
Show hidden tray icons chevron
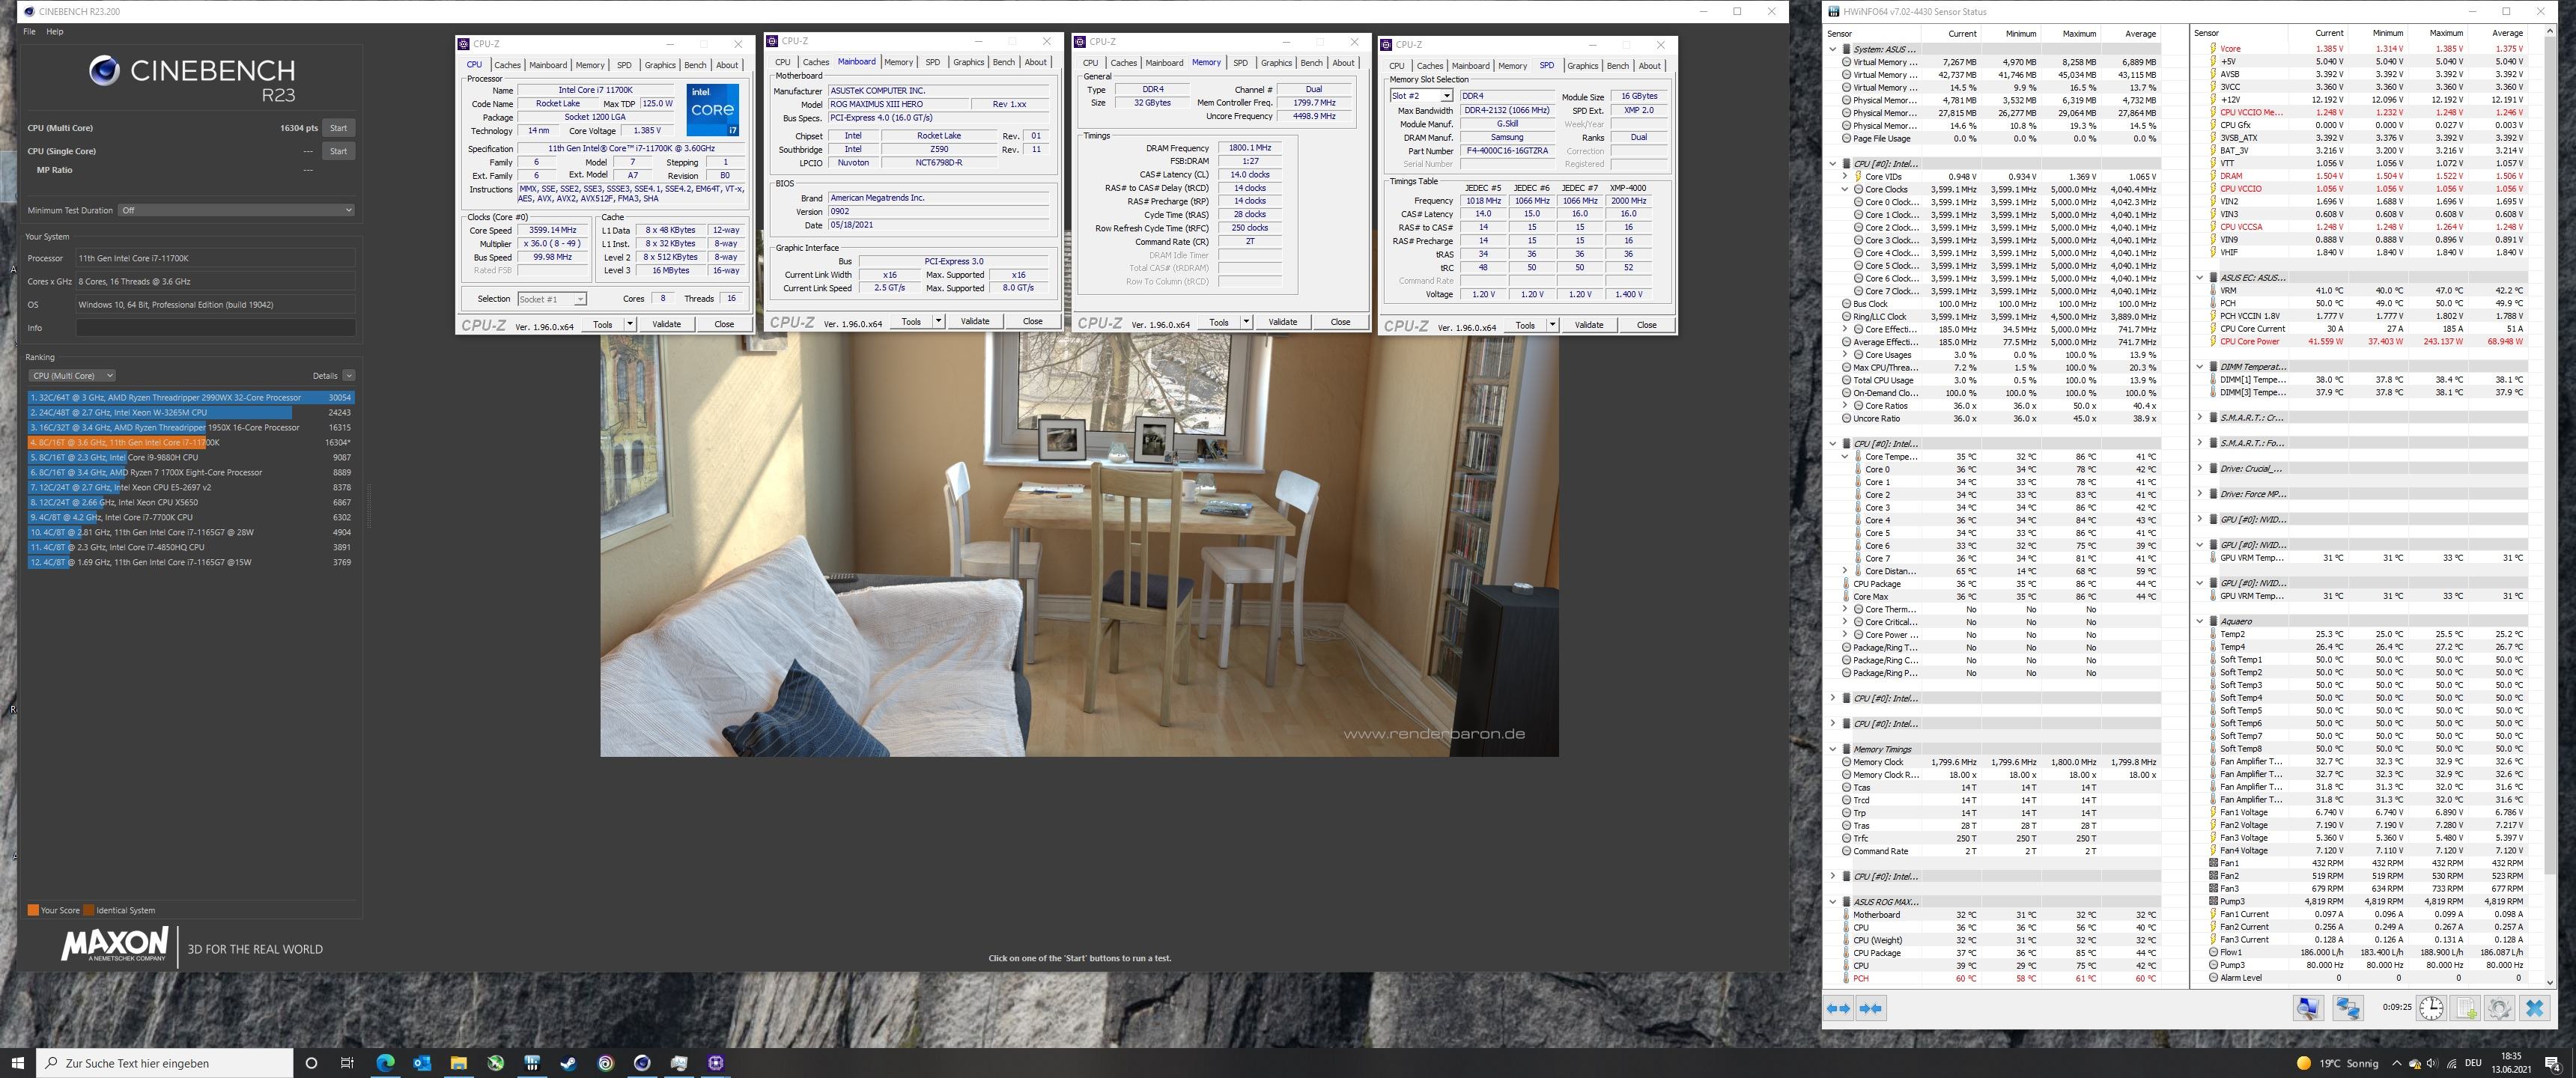2396,1063
